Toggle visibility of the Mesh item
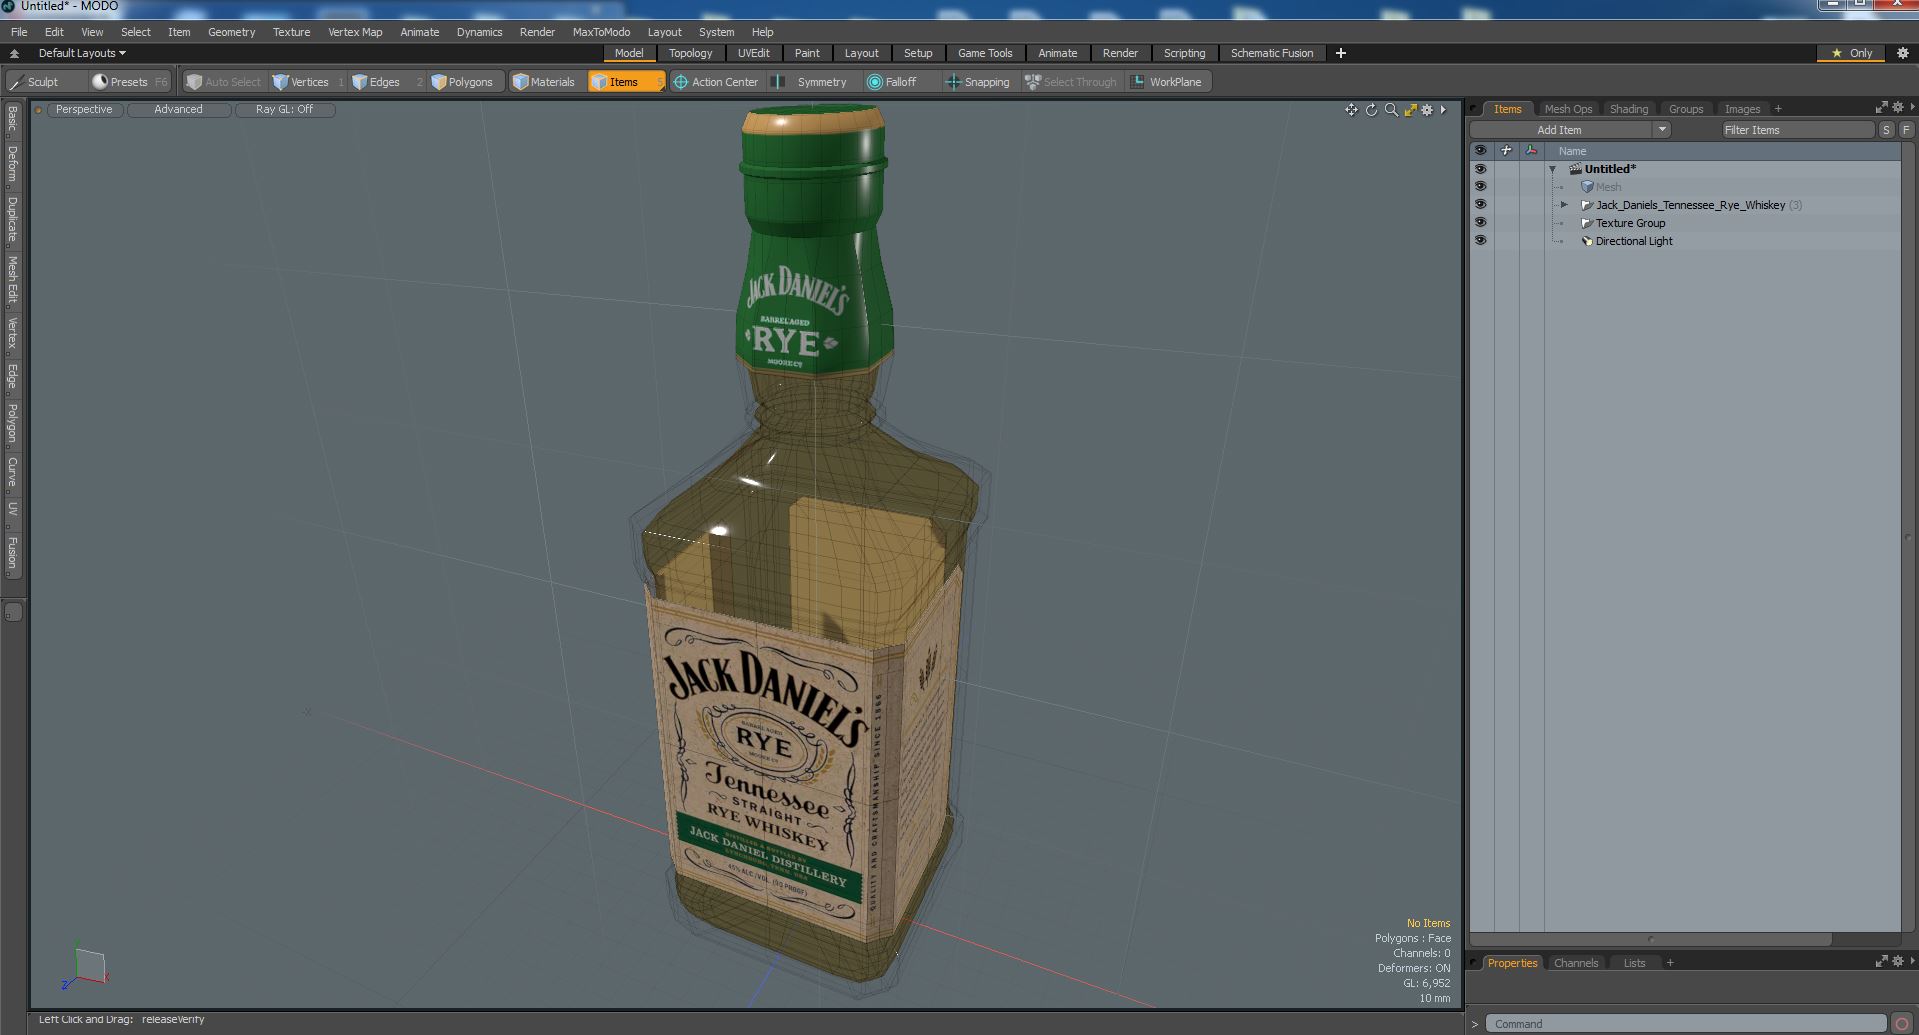 (x=1480, y=187)
